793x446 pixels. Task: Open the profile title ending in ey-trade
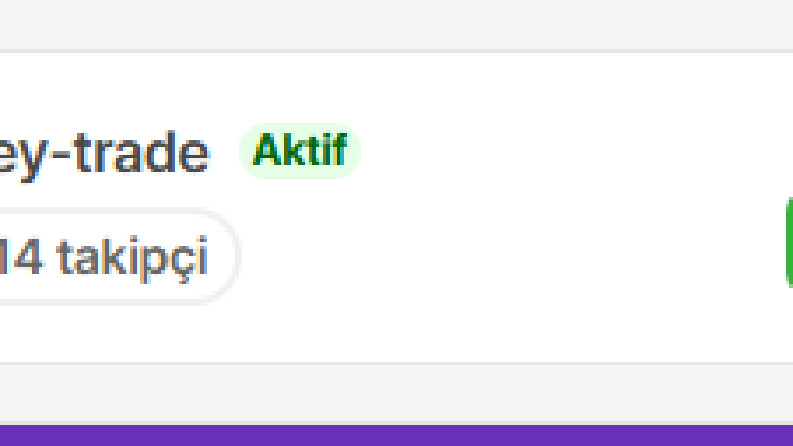[104, 153]
